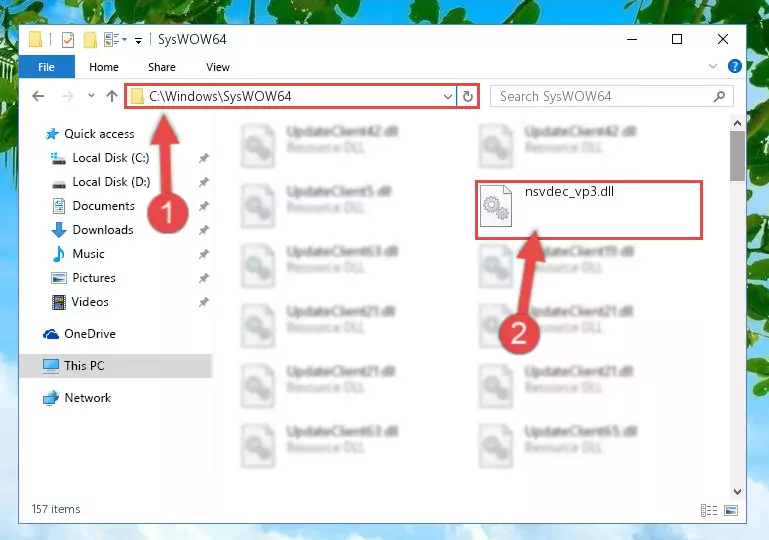Click the pin icon next to Local Disk (C:)

pyautogui.click(x=204, y=158)
